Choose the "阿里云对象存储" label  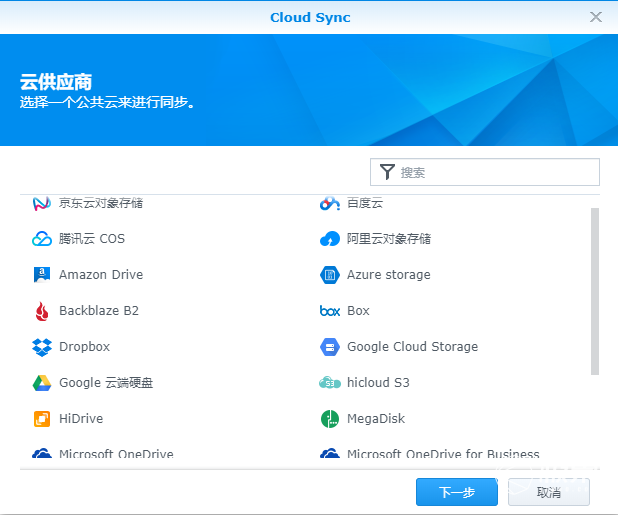coord(389,239)
